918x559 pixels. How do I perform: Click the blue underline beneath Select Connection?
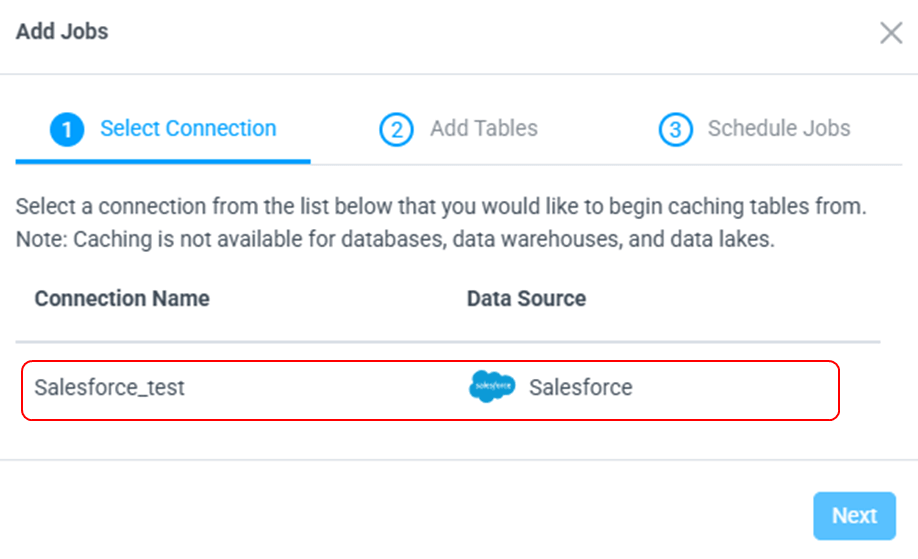[x=163, y=161]
